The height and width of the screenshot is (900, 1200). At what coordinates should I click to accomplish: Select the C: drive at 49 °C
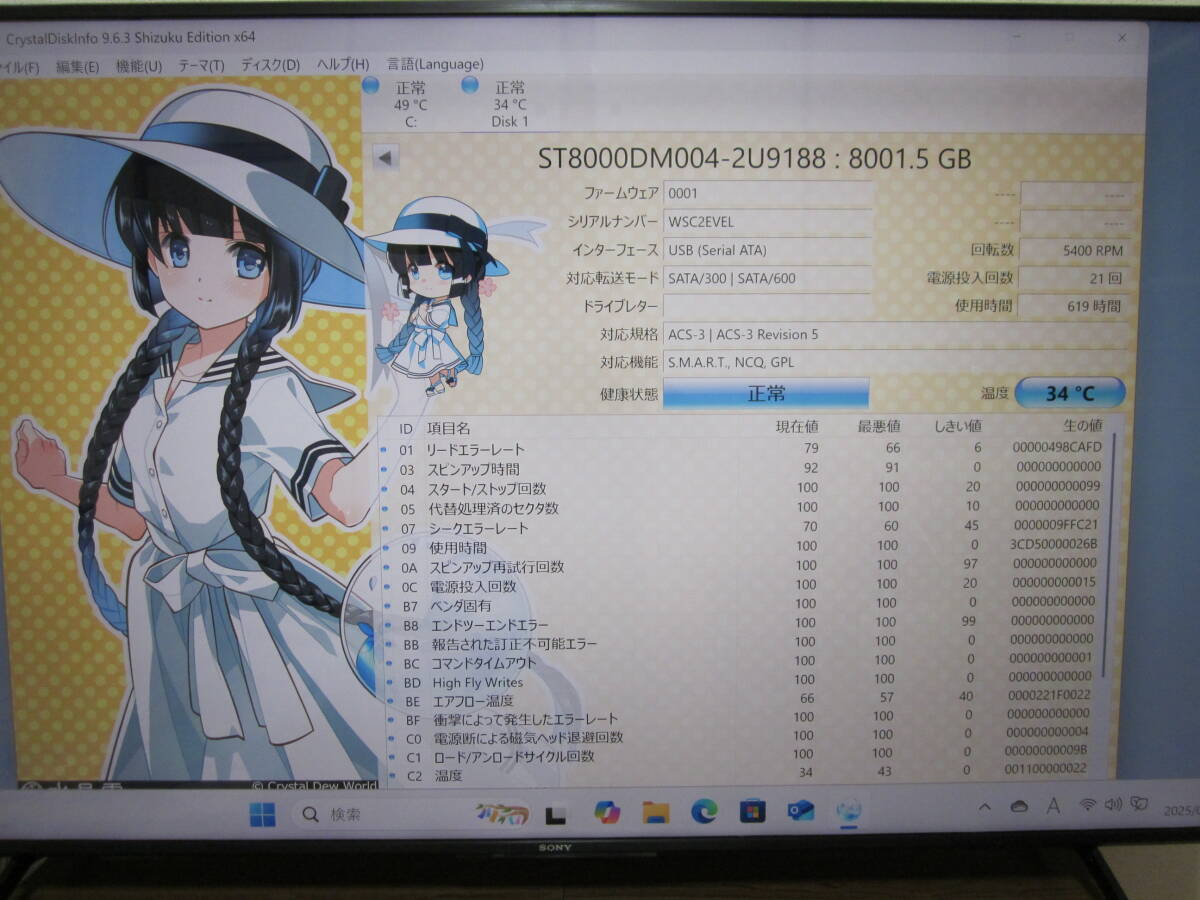tap(410, 104)
